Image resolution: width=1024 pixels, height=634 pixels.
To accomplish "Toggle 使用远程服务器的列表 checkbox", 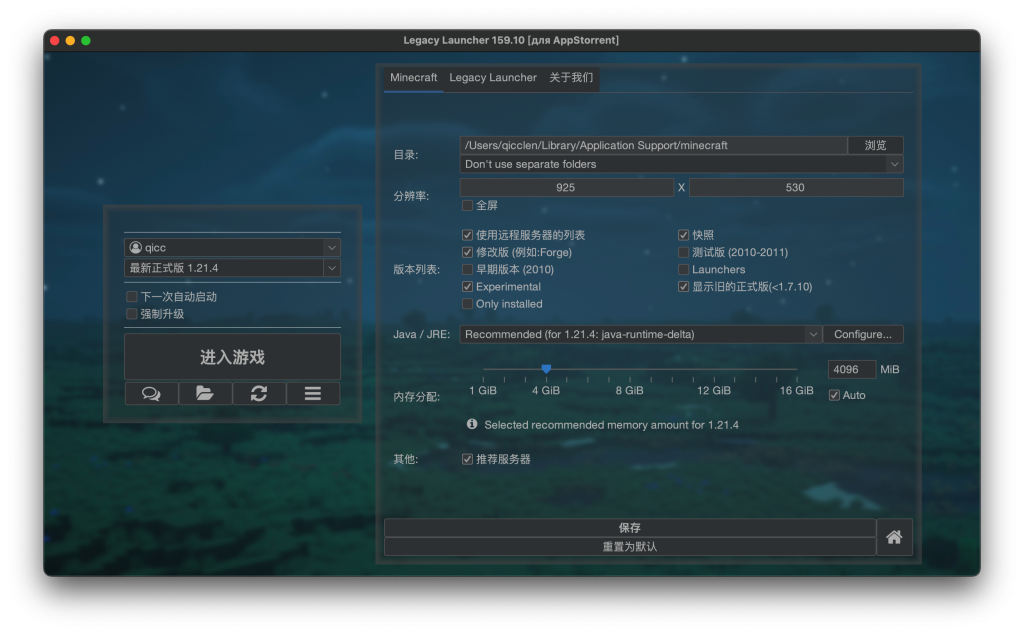I will [468, 235].
